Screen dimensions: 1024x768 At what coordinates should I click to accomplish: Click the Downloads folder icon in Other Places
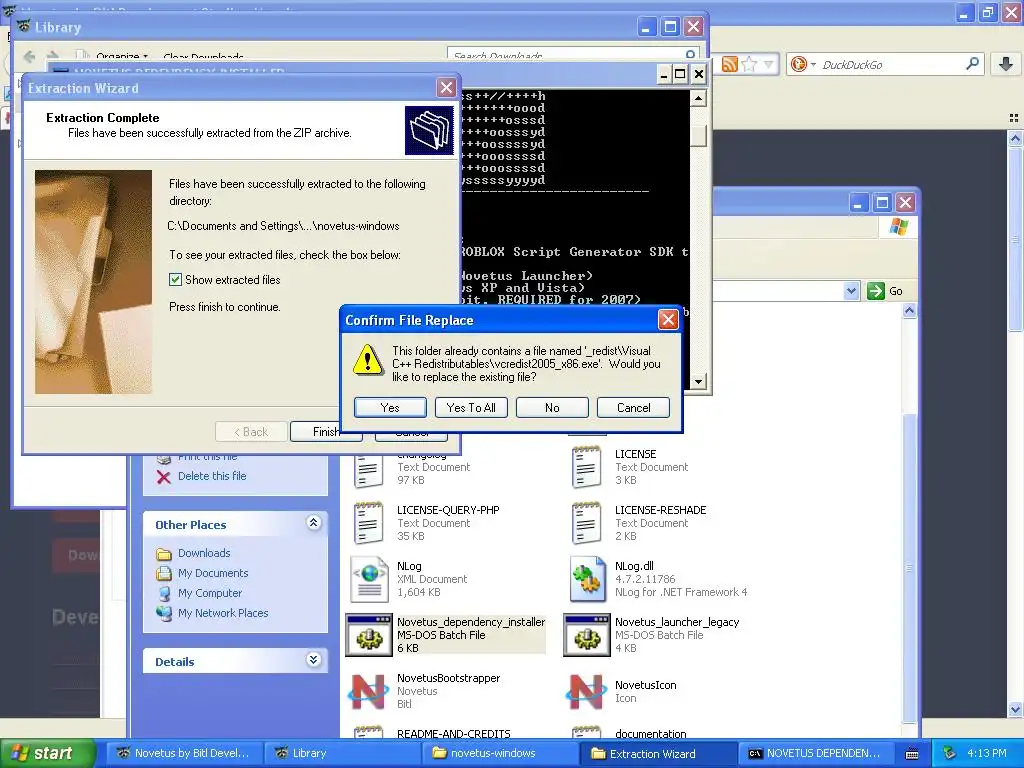click(x=164, y=554)
